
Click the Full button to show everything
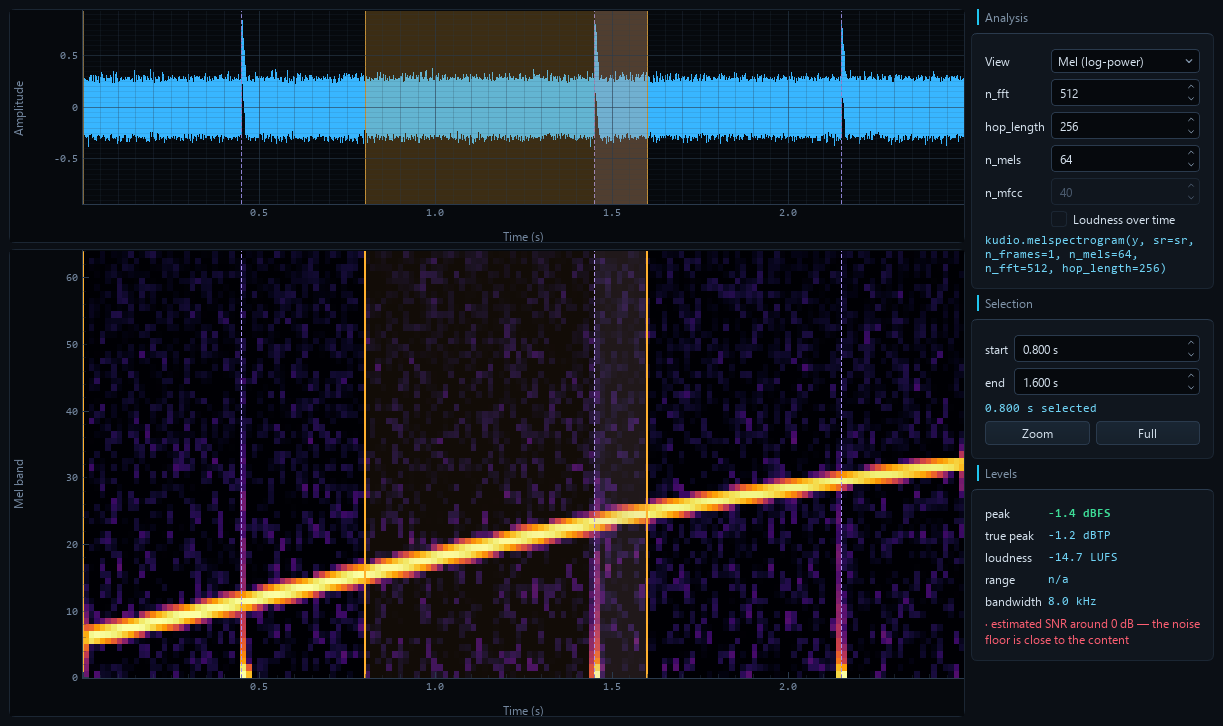click(1147, 433)
